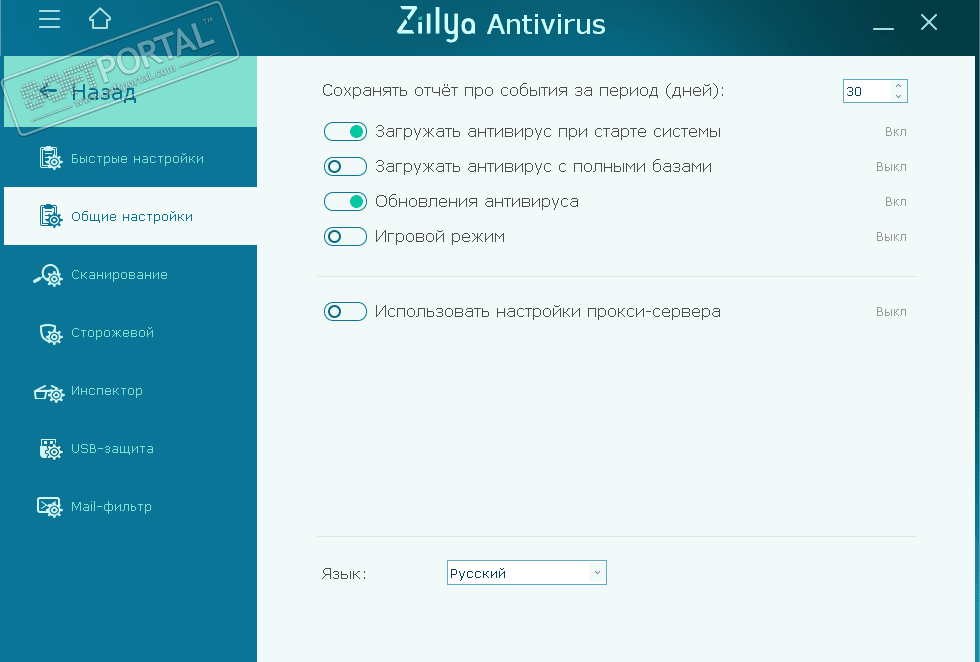
Task: Minimize the Zillya Antivirus window
Action: [x=883, y=28]
